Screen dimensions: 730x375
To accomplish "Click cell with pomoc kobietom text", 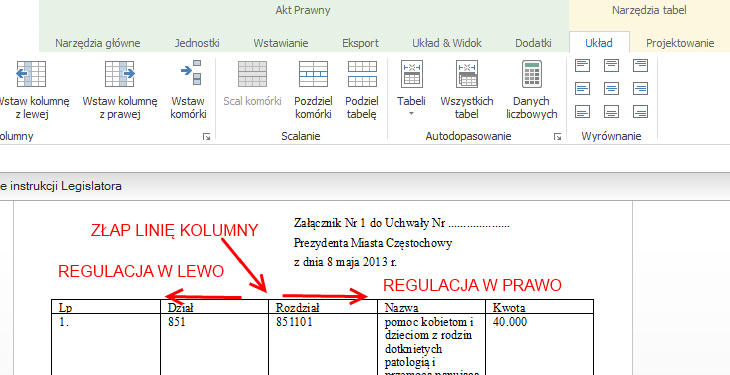I will [432, 345].
